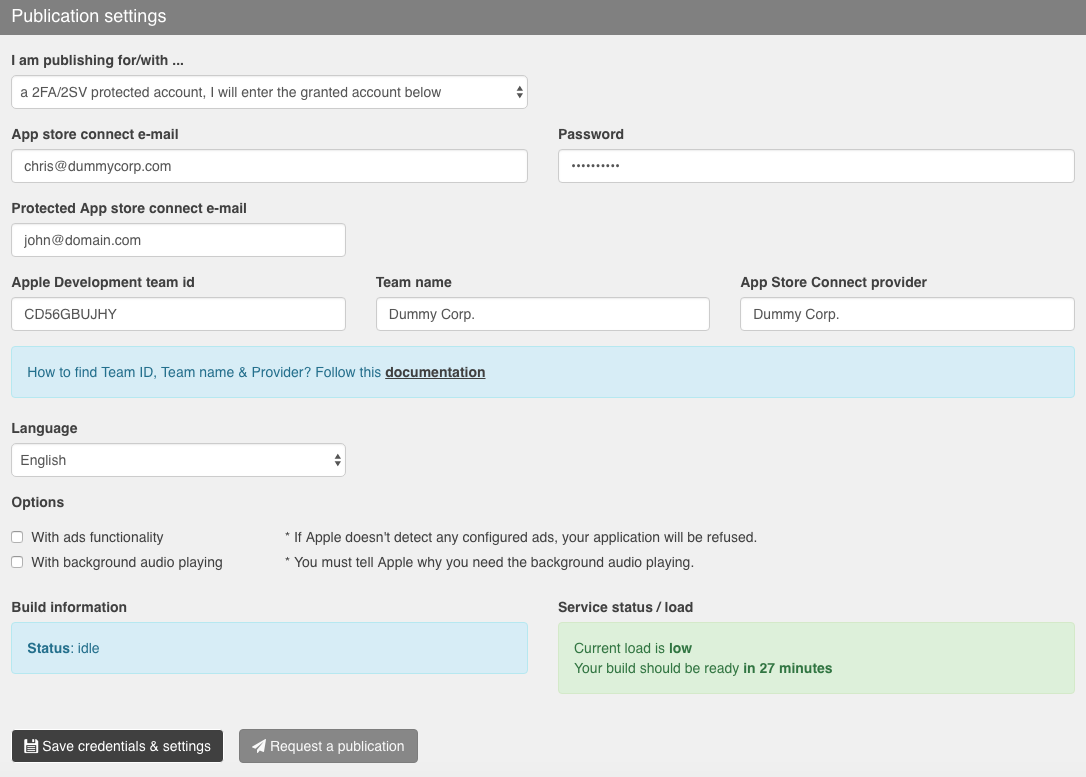Focus the Team name input field
The width and height of the screenshot is (1086, 777).
tap(542, 314)
